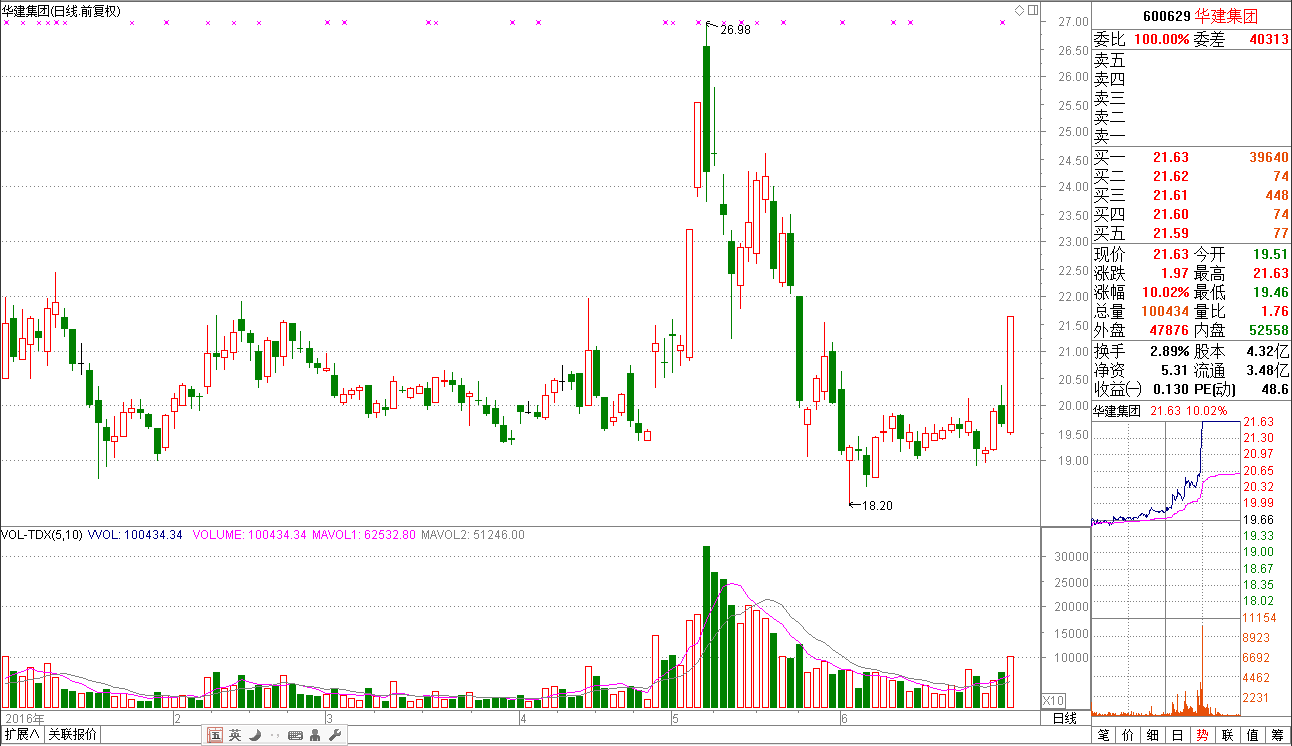Click the '最低' value 19.46

[1271, 292]
